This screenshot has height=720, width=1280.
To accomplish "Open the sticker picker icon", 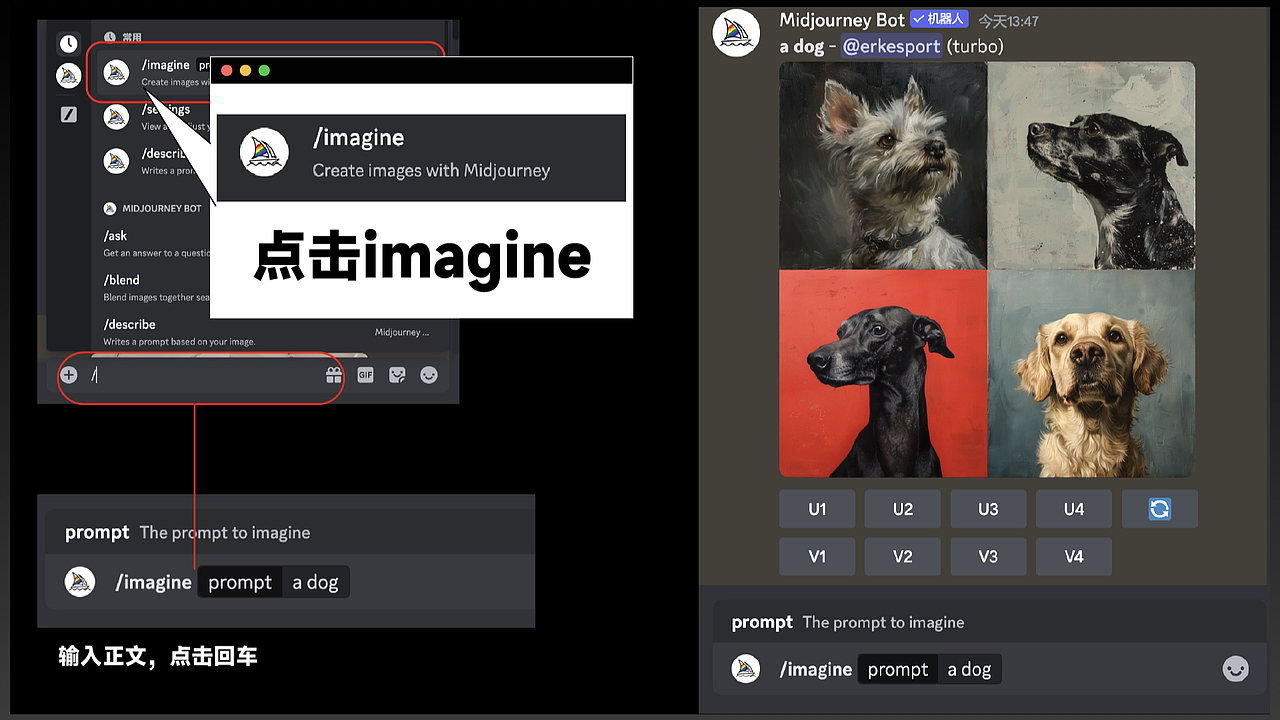I will tap(397, 375).
